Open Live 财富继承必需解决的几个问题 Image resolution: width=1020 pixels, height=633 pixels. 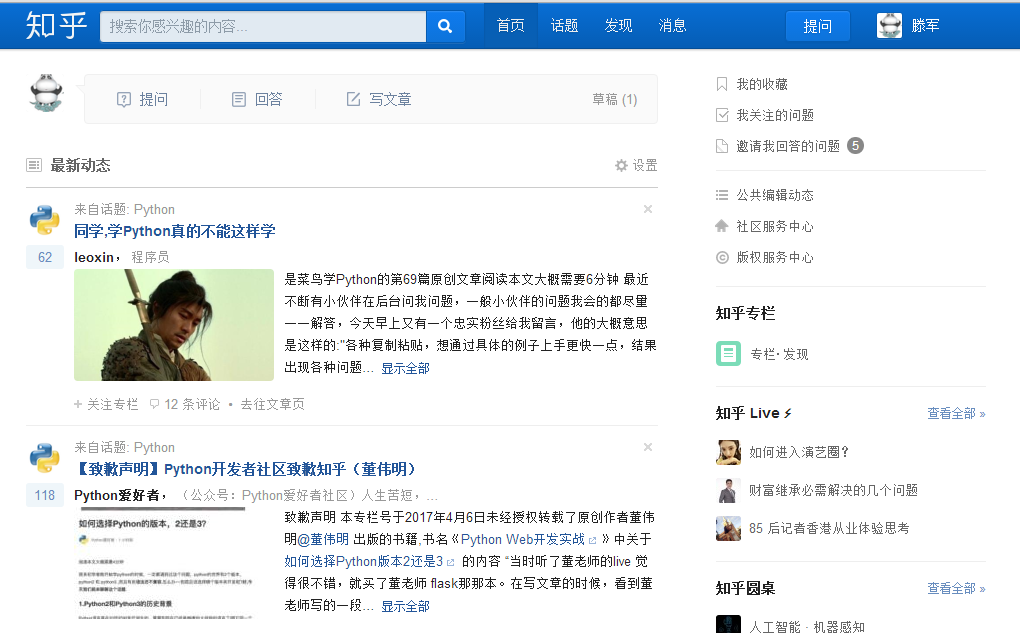click(x=833, y=490)
